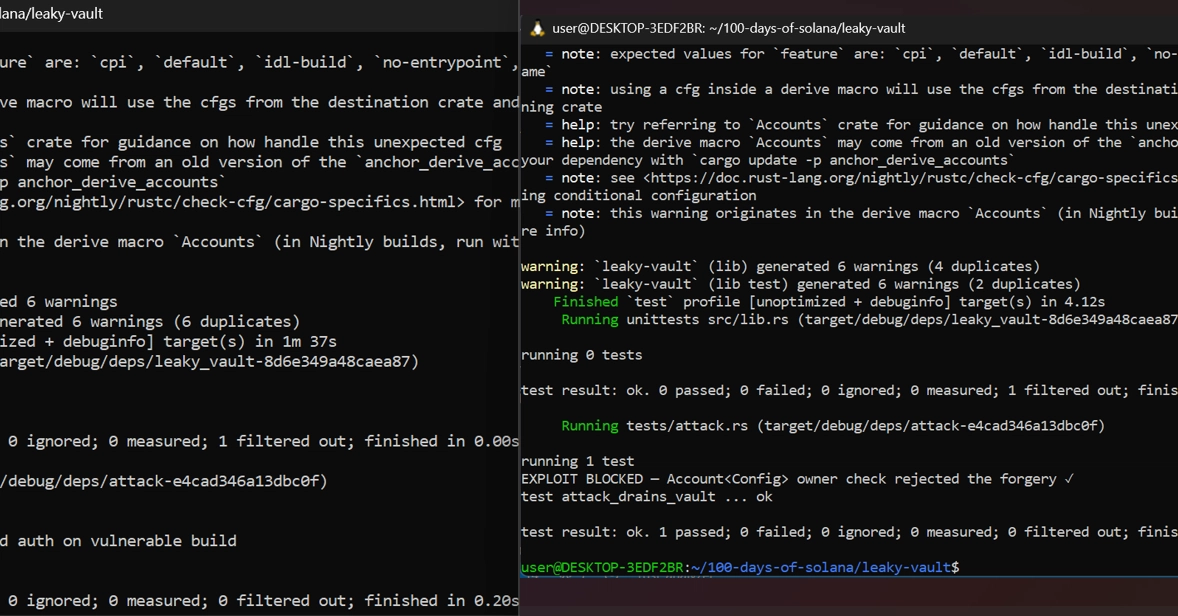Click the feature values line starting 'ure` are:' in the left terminal
Viewport: 1178px width, 616px height.
point(259,62)
